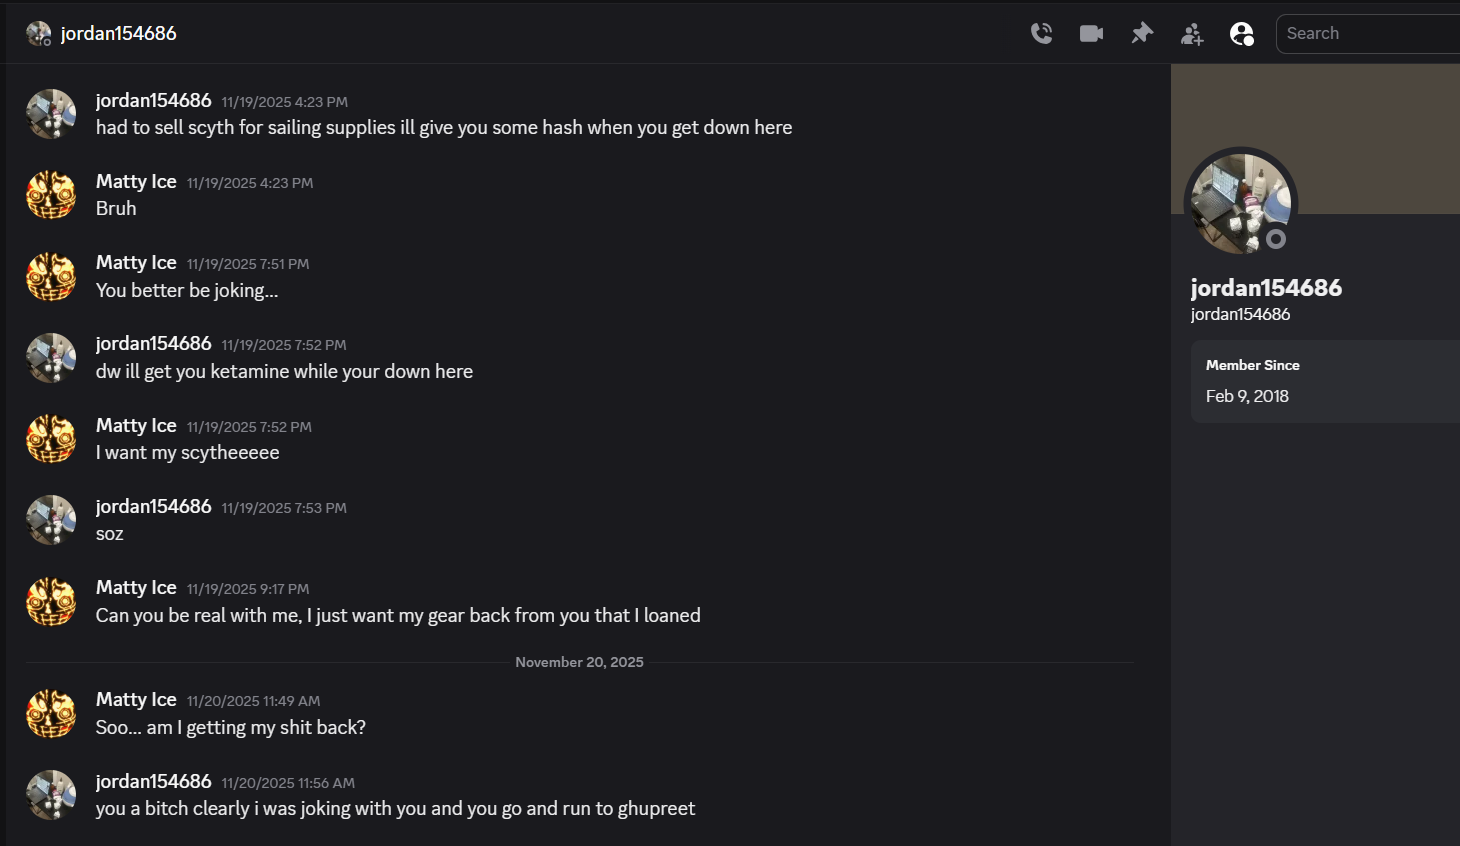1460x846 pixels.
Task: Click the status indicator on the profile avatar
Action: (1276, 239)
